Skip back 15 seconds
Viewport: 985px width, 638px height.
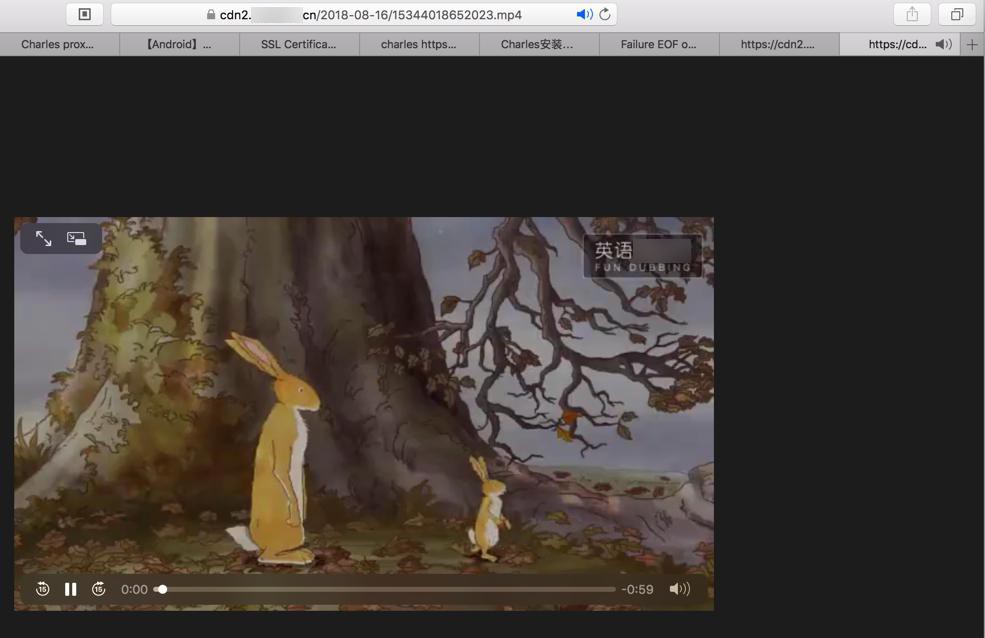click(x=43, y=589)
